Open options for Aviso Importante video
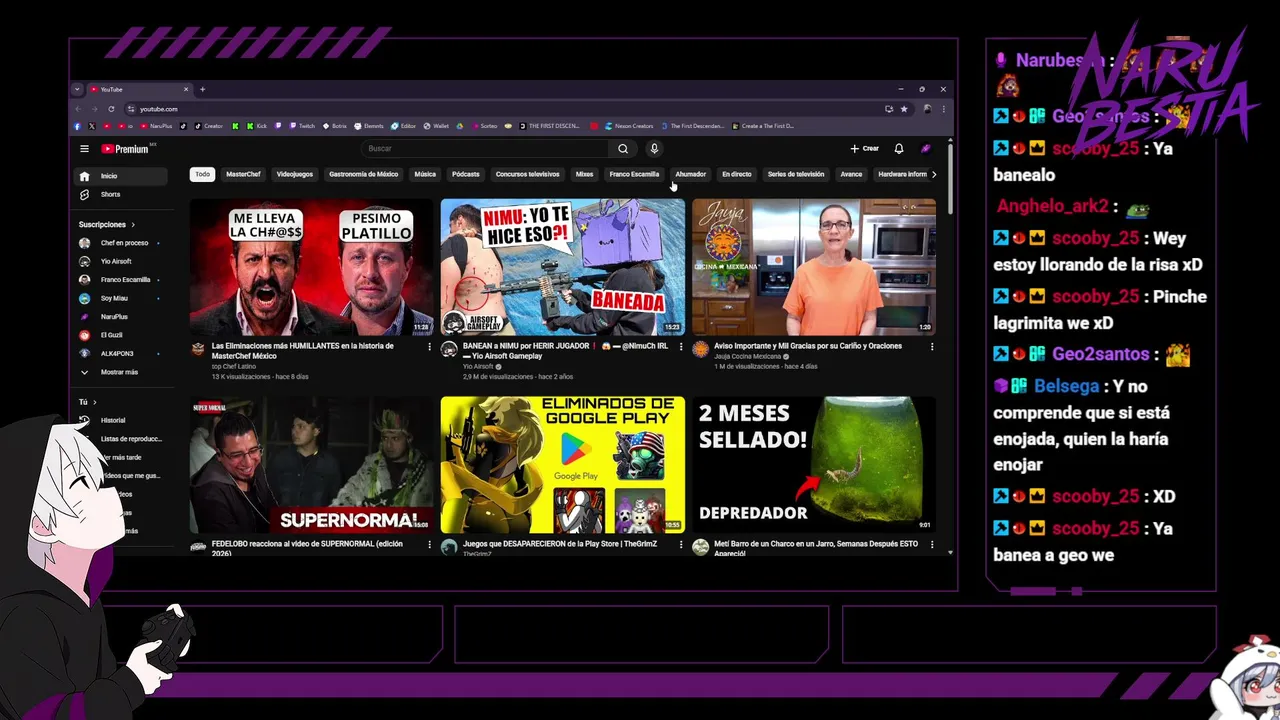Image resolution: width=1280 pixels, height=720 pixels. pos(932,347)
